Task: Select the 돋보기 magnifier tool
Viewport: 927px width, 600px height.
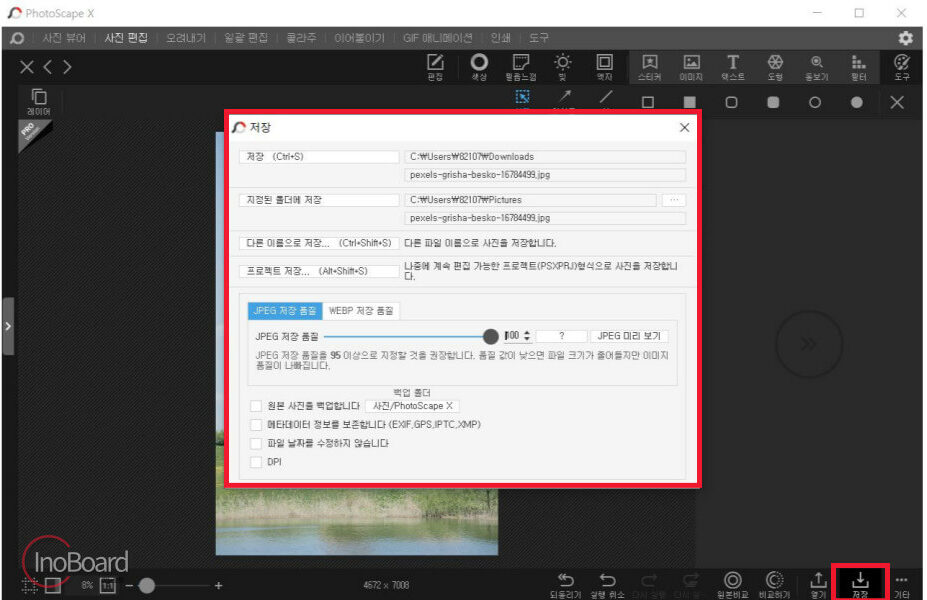Action: 816,67
